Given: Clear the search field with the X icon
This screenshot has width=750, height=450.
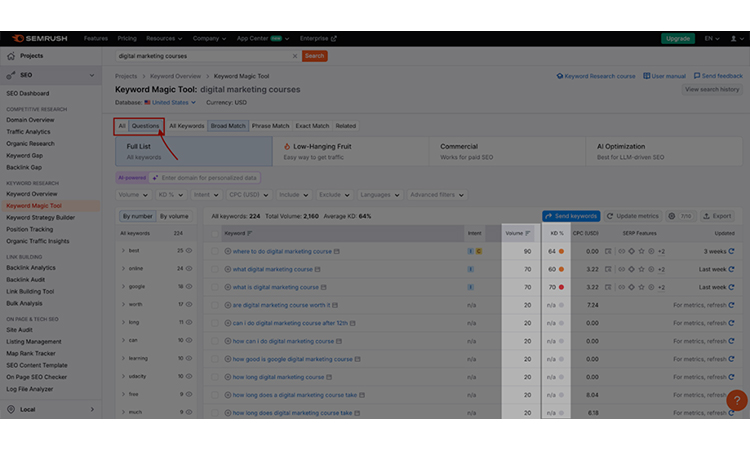Looking at the screenshot, I should (x=295, y=56).
